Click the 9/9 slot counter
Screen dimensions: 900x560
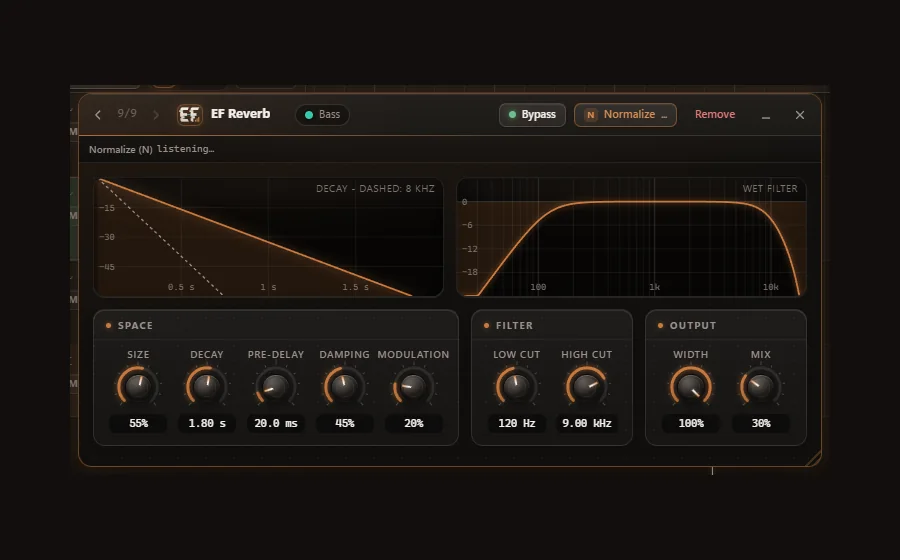point(127,114)
